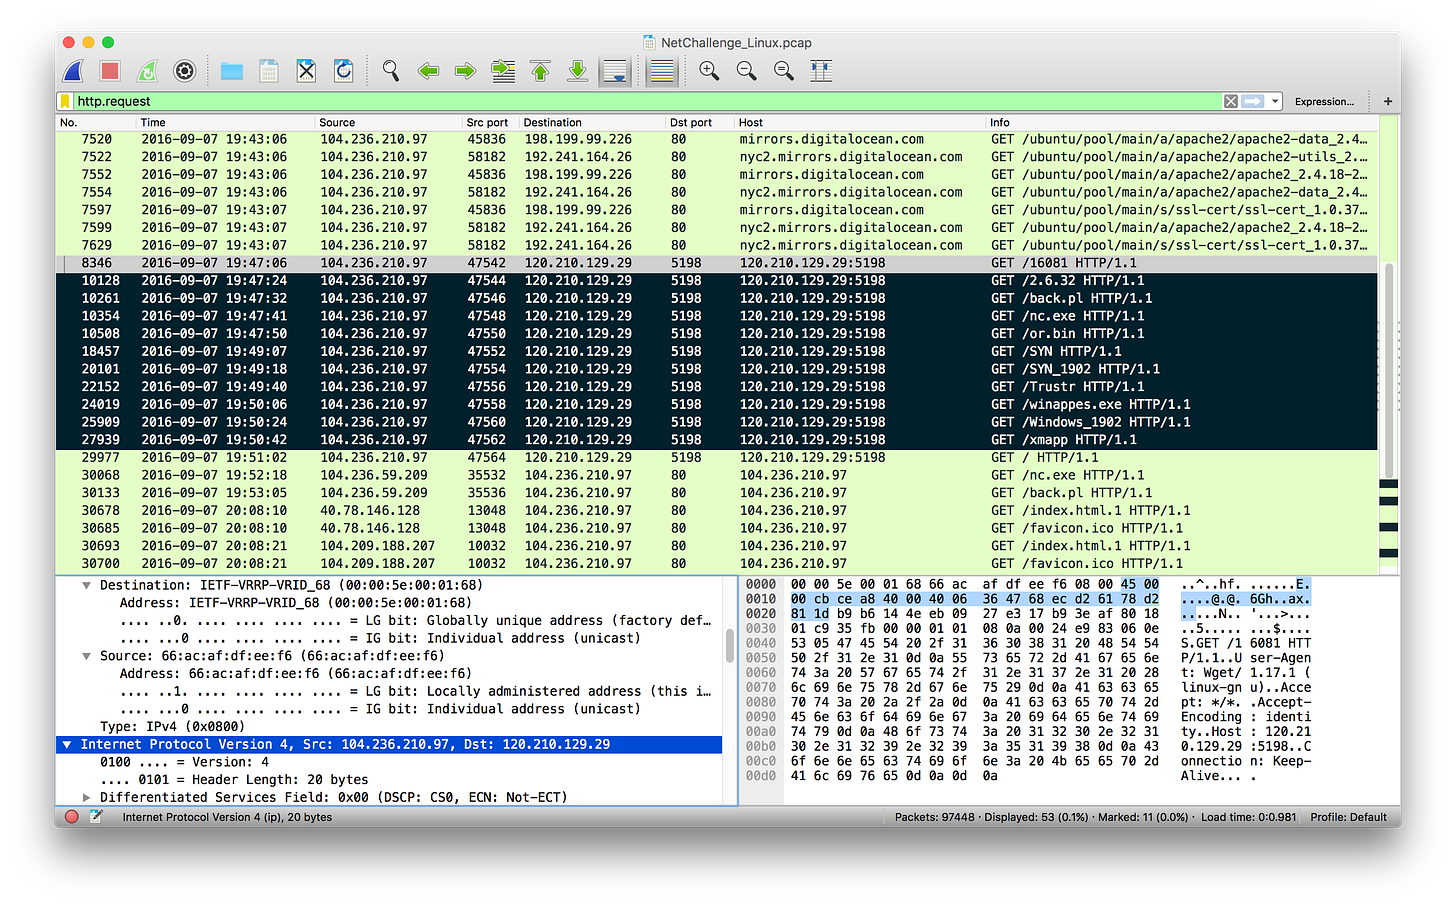Open a capture file via the folder icon
This screenshot has width=1456, height=906.
tap(232, 71)
